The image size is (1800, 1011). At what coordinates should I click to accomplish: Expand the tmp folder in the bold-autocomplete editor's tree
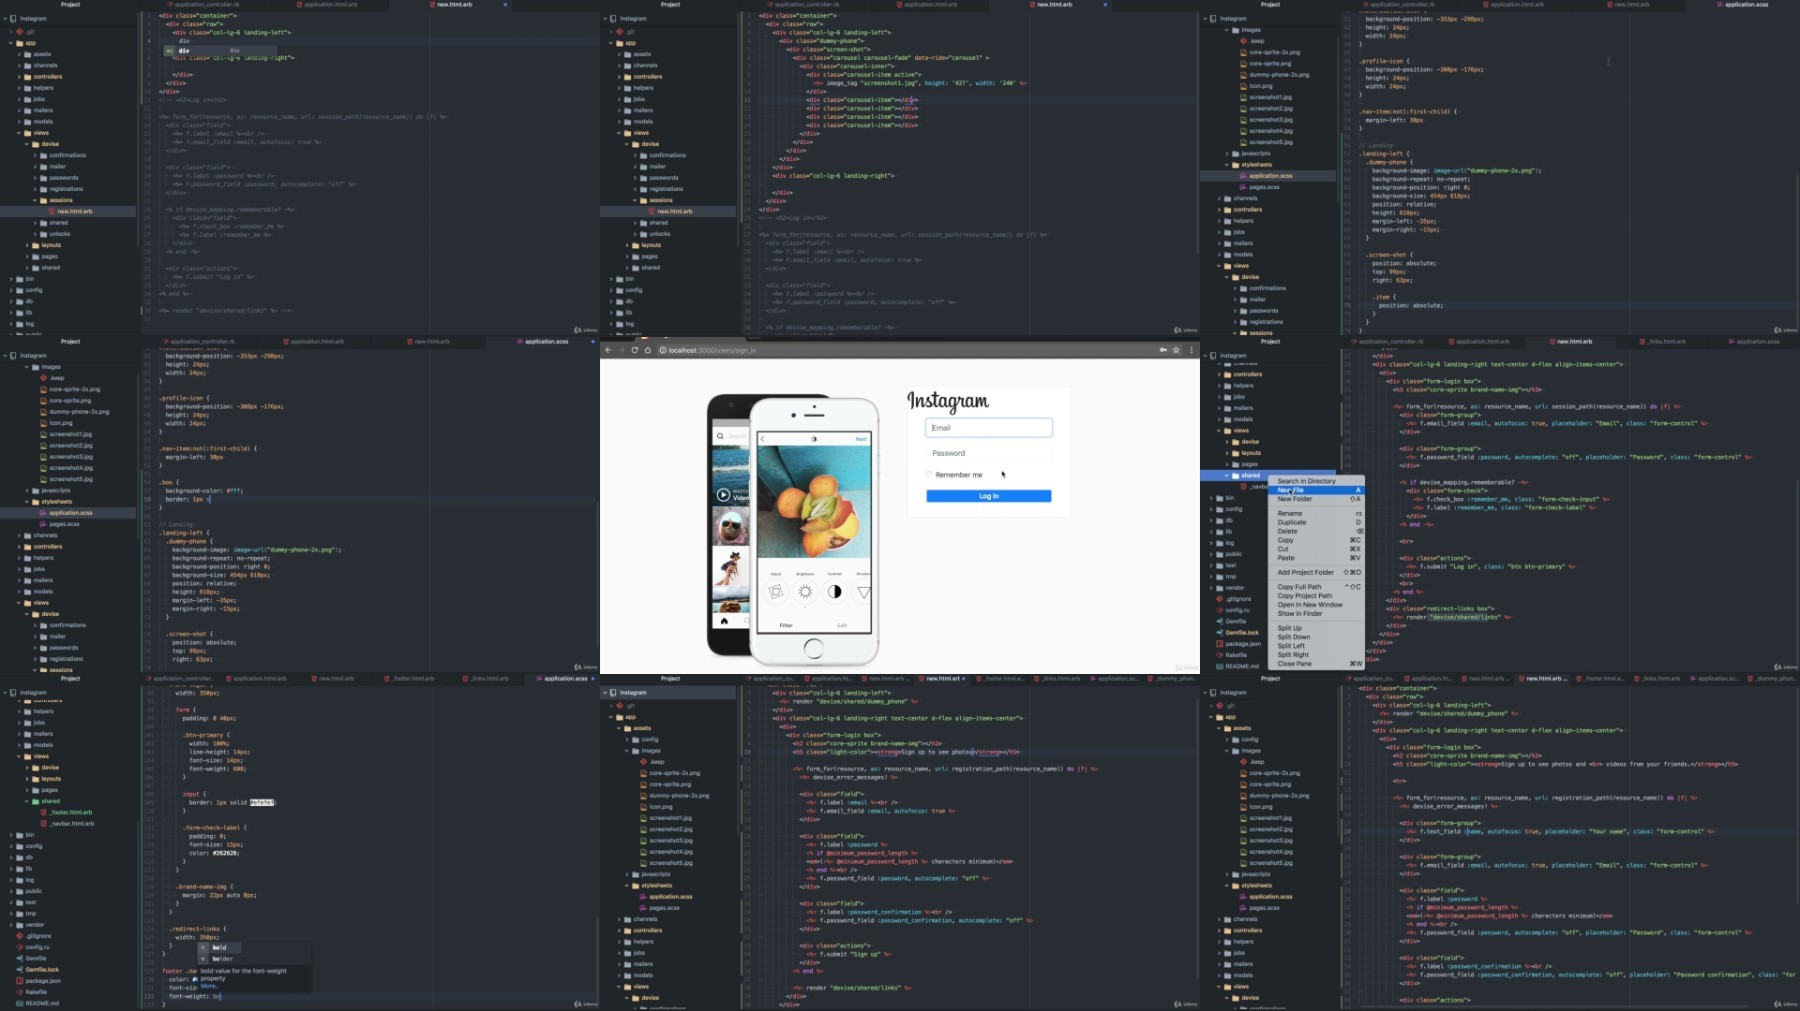click(12, 913)
